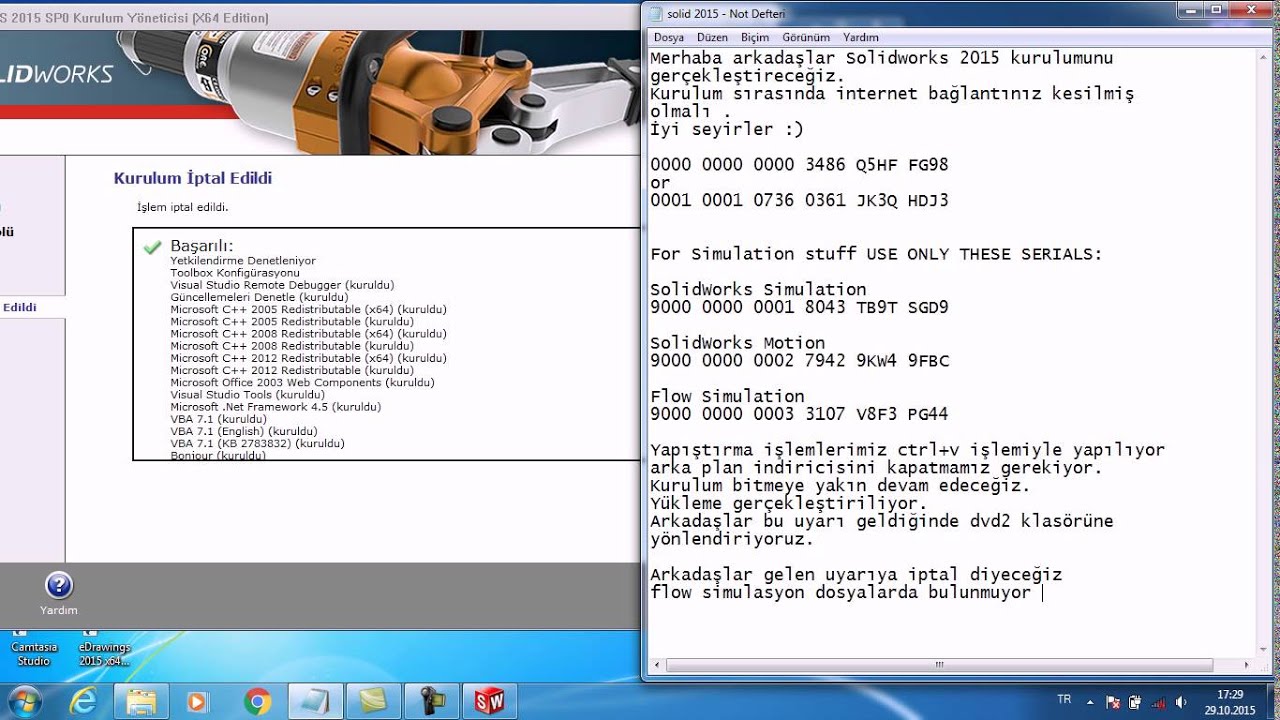Click 'For Simulation stuff USE ONLY THESE SERIALS:' line

[876, 254]
